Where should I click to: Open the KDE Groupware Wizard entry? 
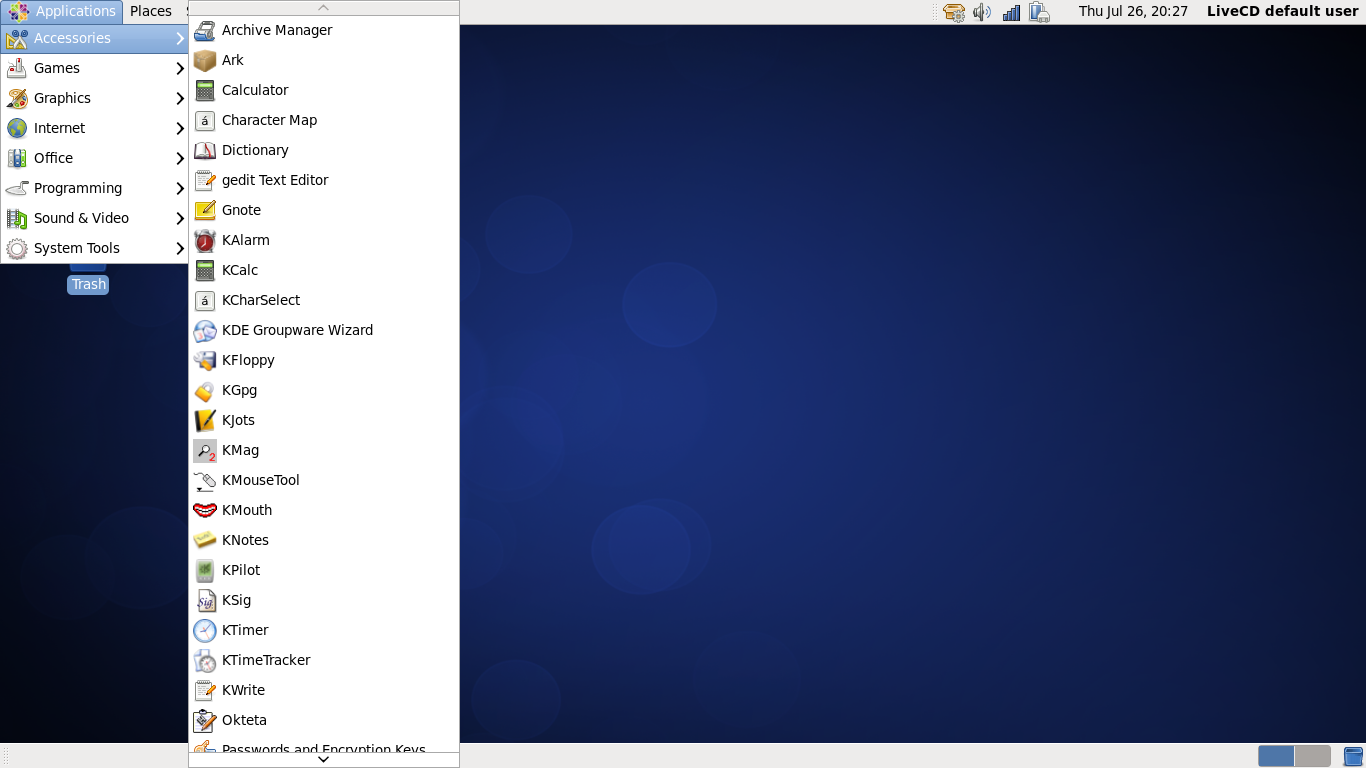324,330
